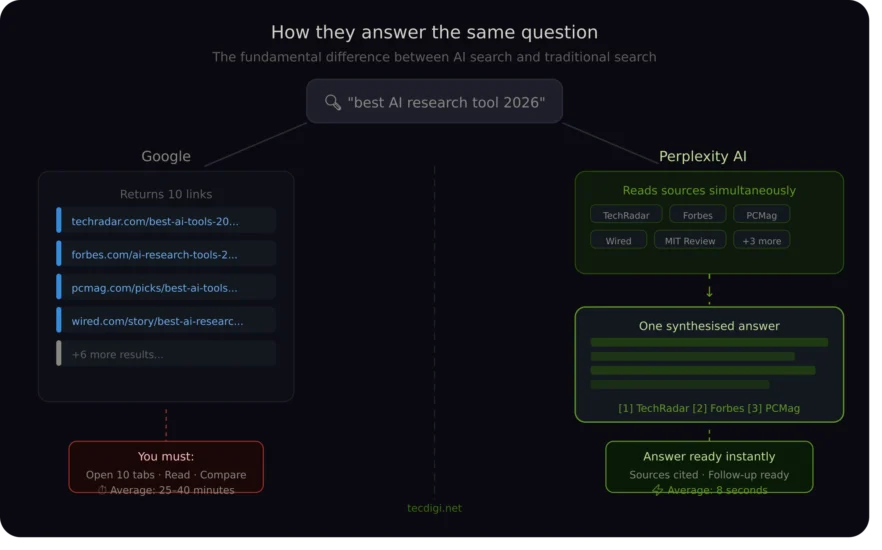Click the "+6 more results..." row
Screen dimensions: 882x550
[166, 354]
